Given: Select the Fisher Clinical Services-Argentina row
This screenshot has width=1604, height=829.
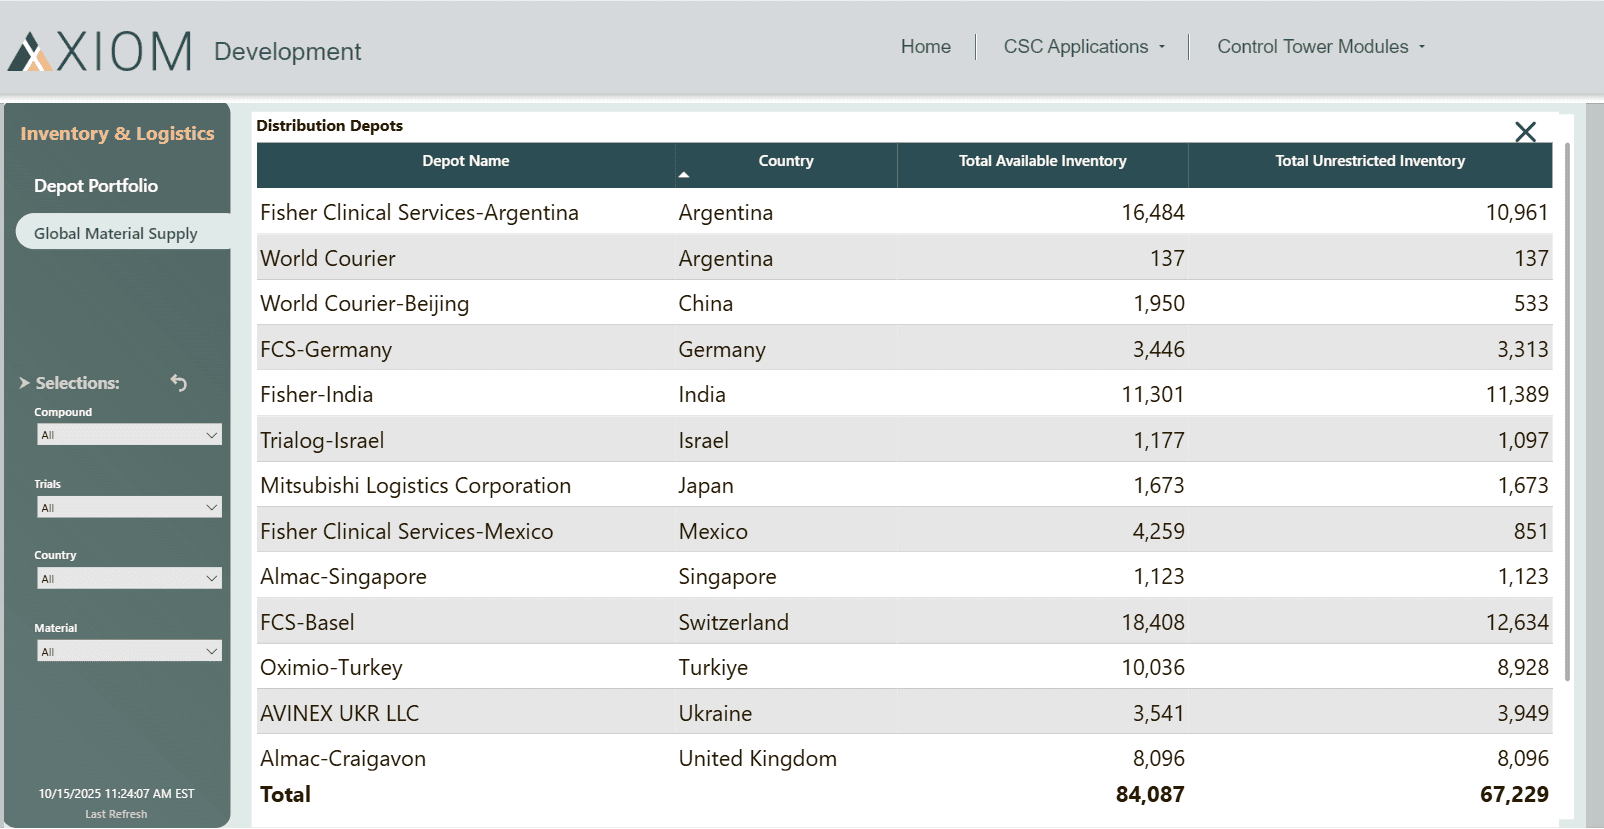Looking at the screenshot, I should tap(904, 212).
